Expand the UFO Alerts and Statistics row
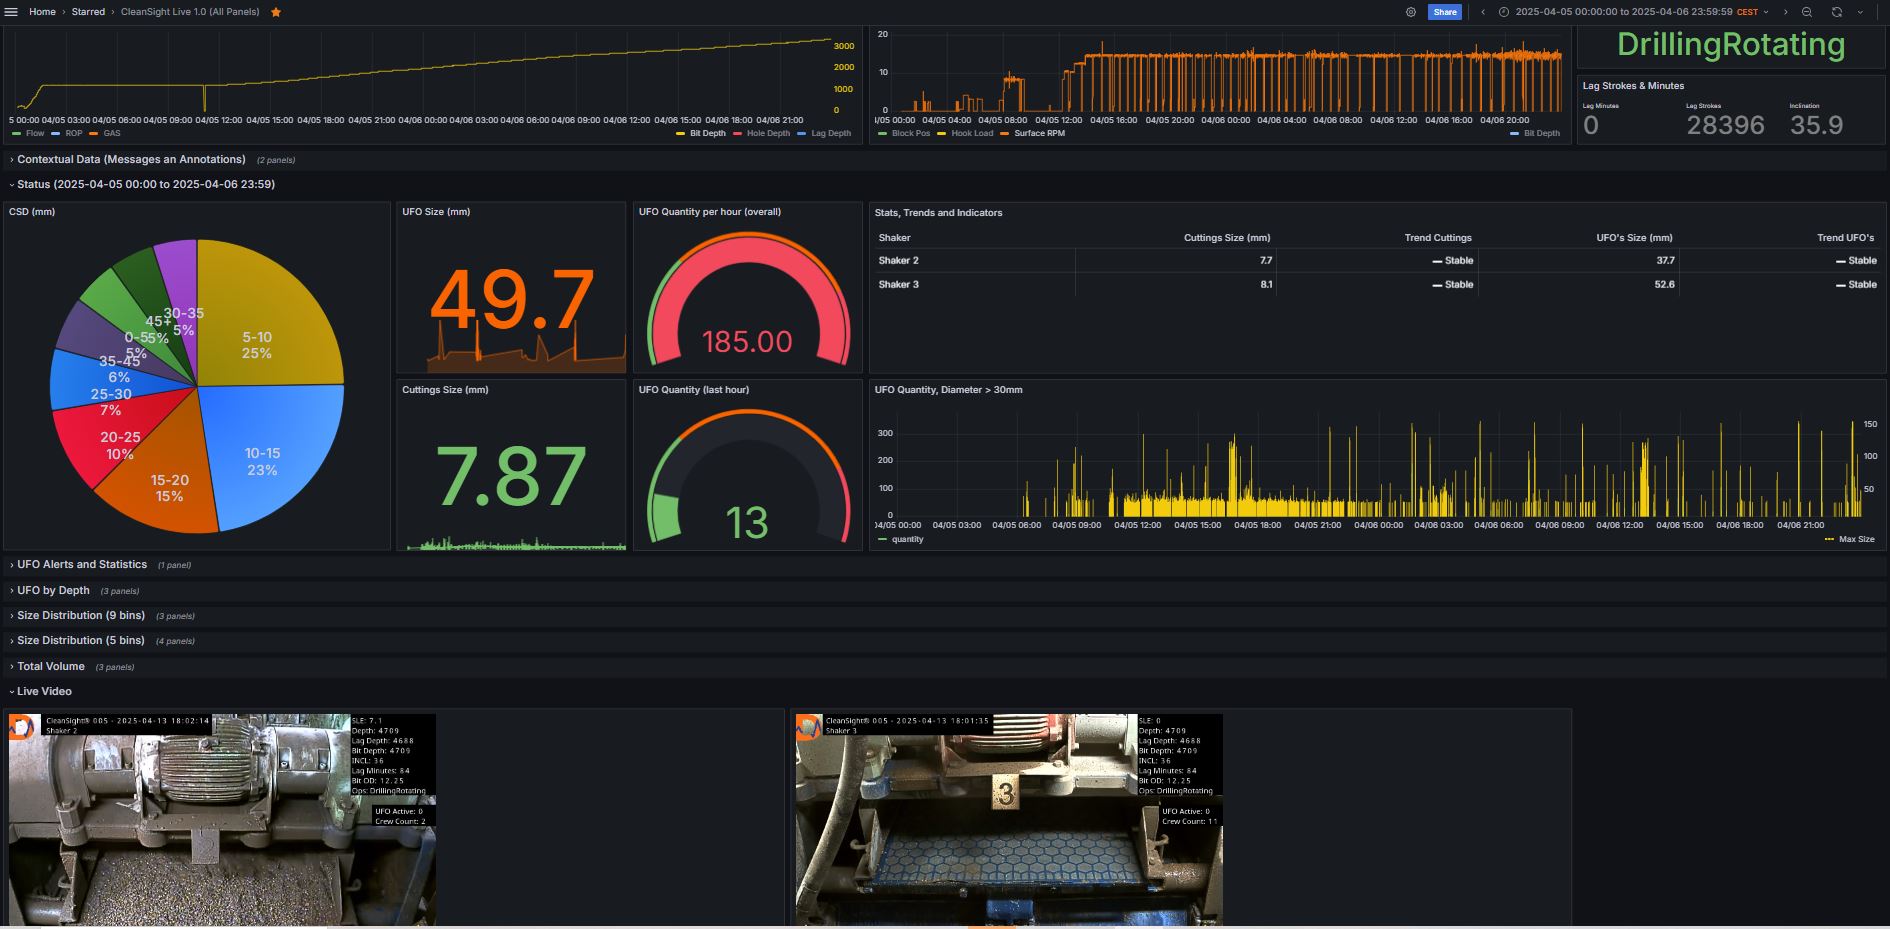Image resolution: width=1890 pixels, height=929 pixels. 82,565
